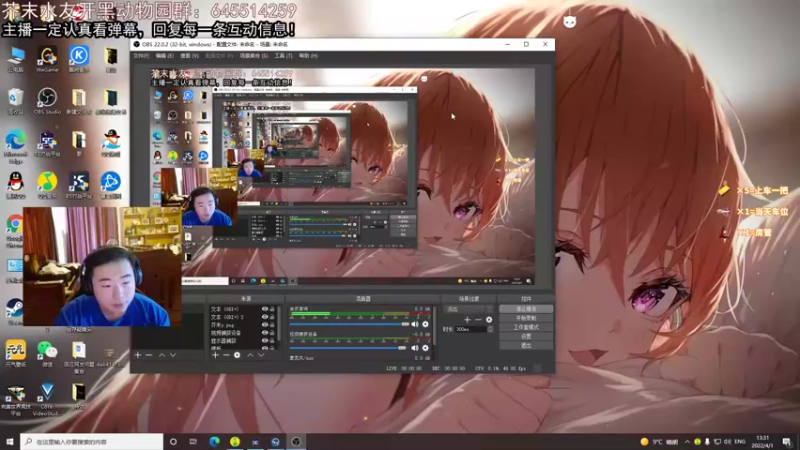Click the 开始录制 start recording button
This screenshot has height=450, width=800.
526,318
